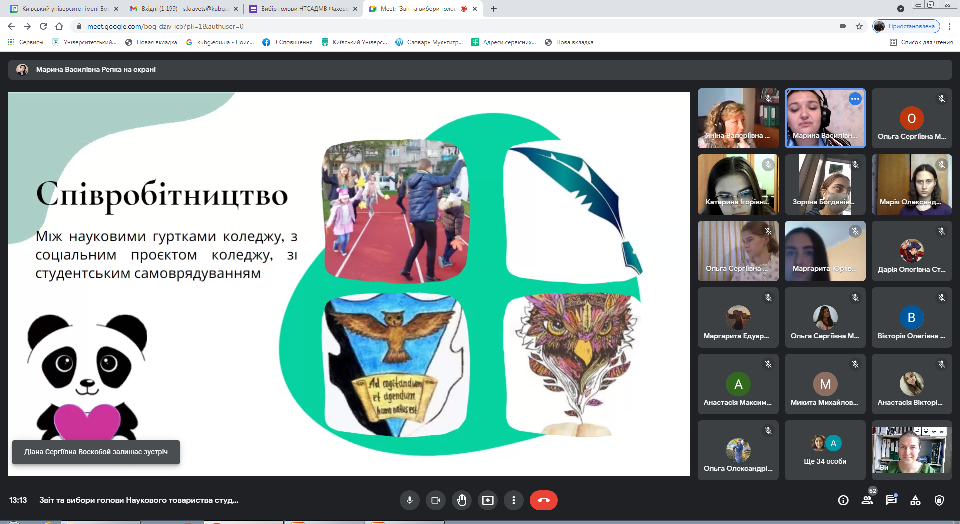This screenshot has width=960, height=524.
Task: Open the 'Ще 34 особи' more participants tile
Action: 825,450
